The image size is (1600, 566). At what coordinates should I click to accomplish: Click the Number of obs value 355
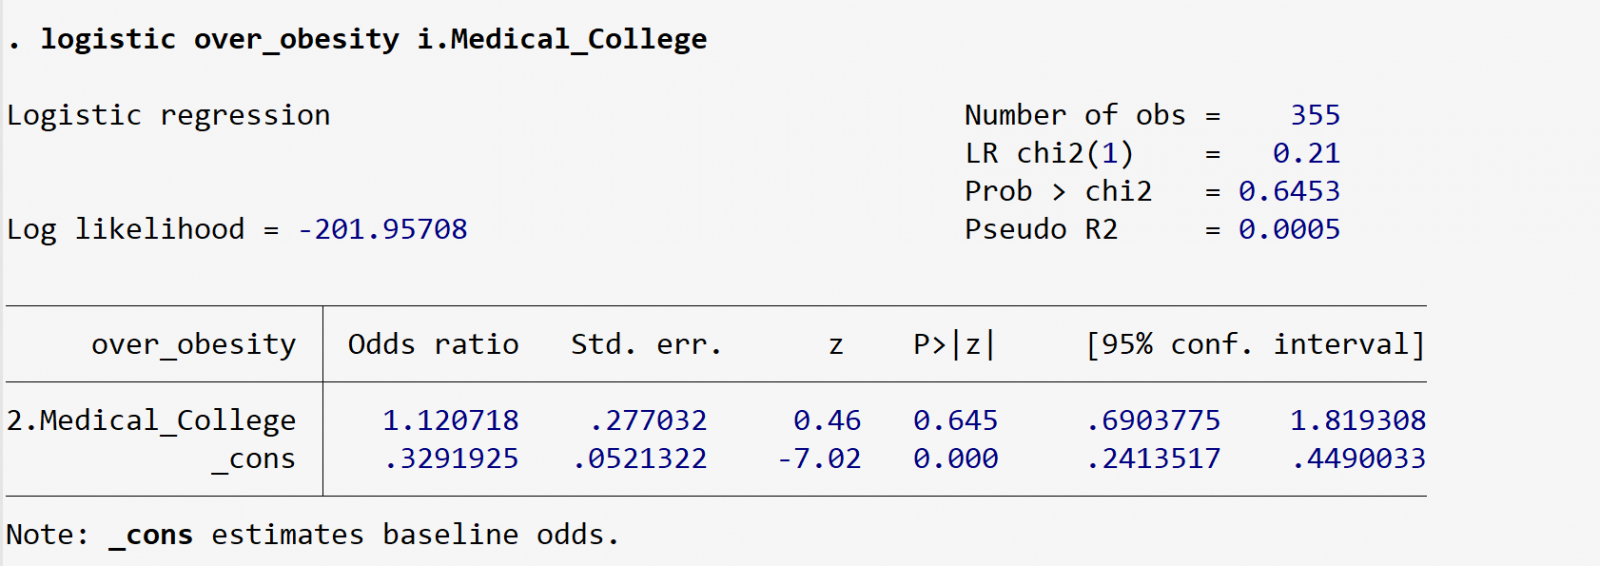(x=1314, y=115)
